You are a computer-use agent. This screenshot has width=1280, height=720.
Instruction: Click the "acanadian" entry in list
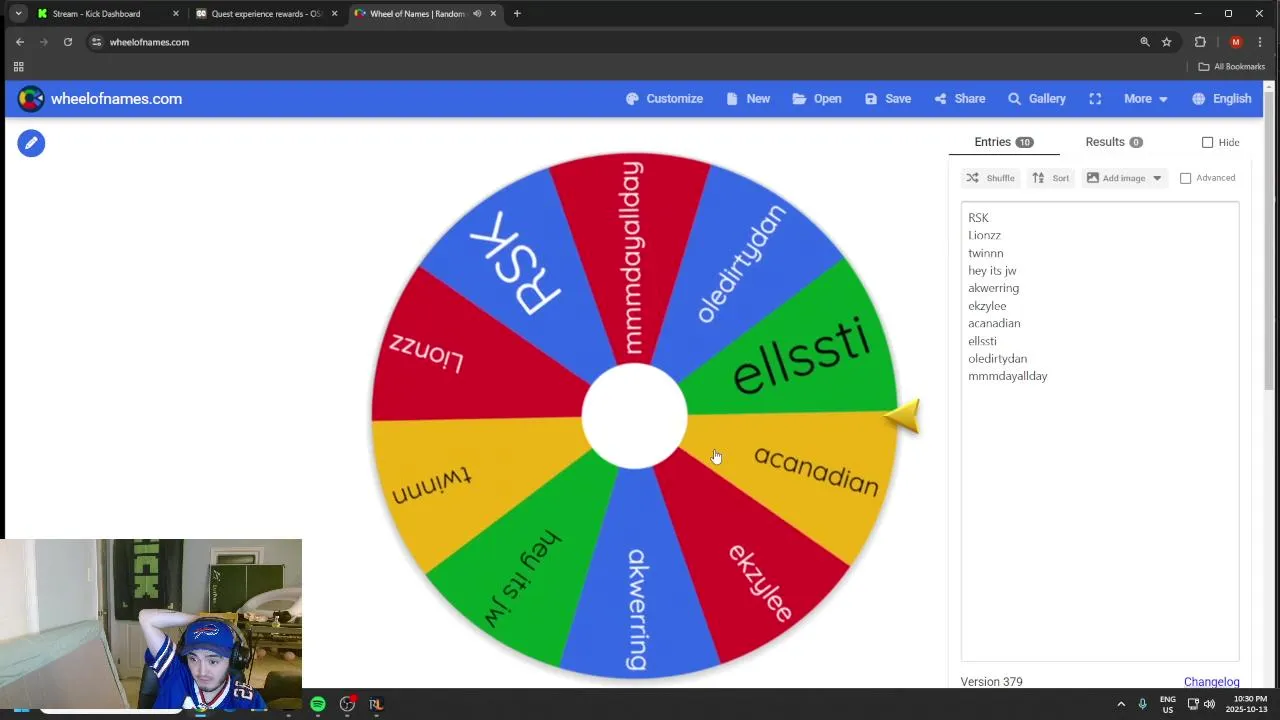pos(994,323)
